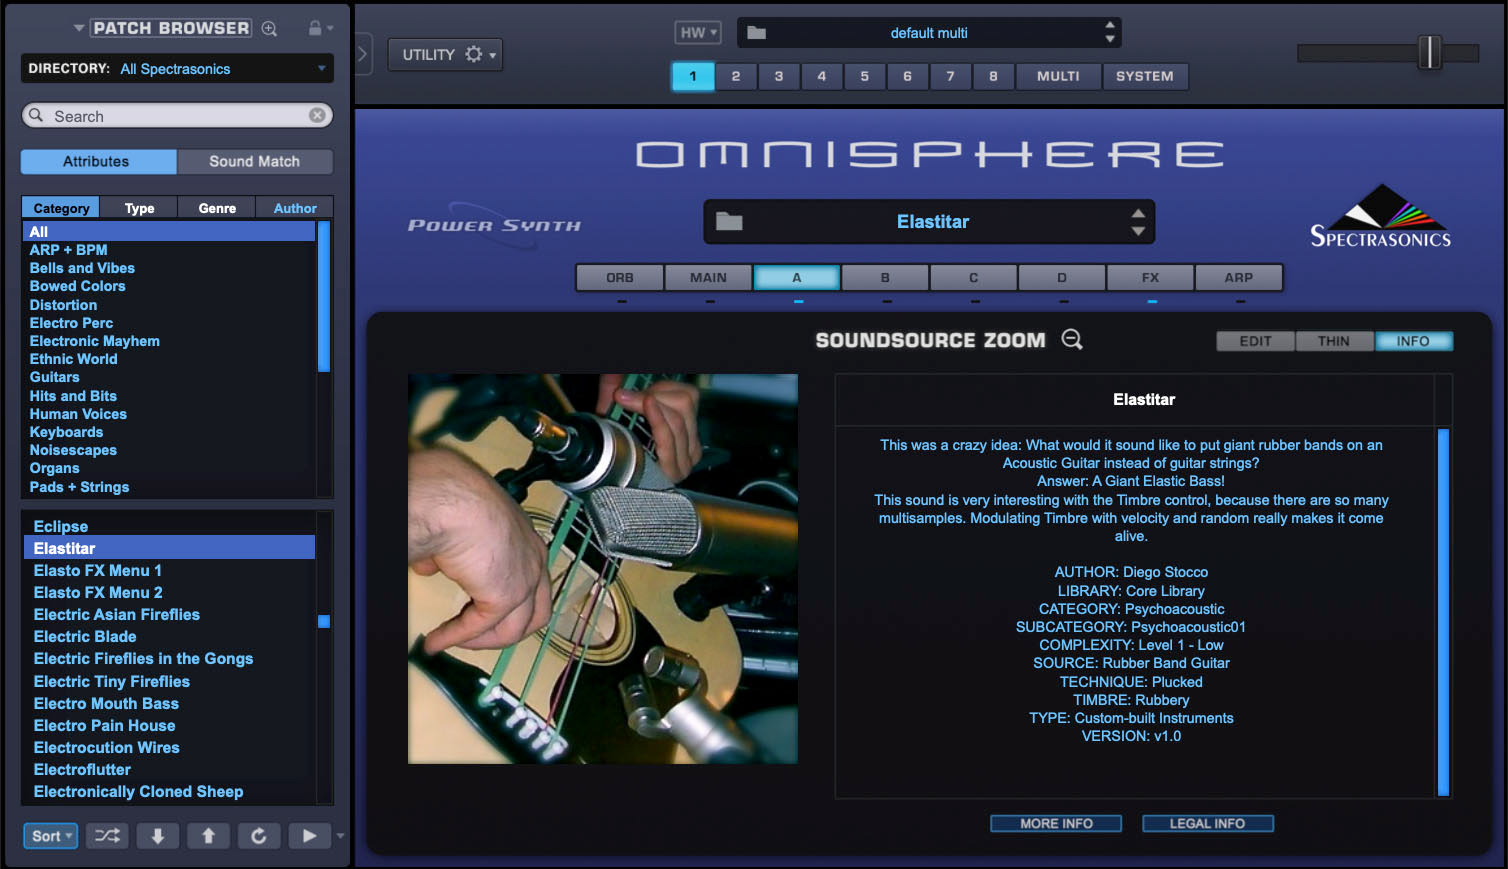Open the lock options dropdown arrow

pyautogui.click(x=330, y=28)
